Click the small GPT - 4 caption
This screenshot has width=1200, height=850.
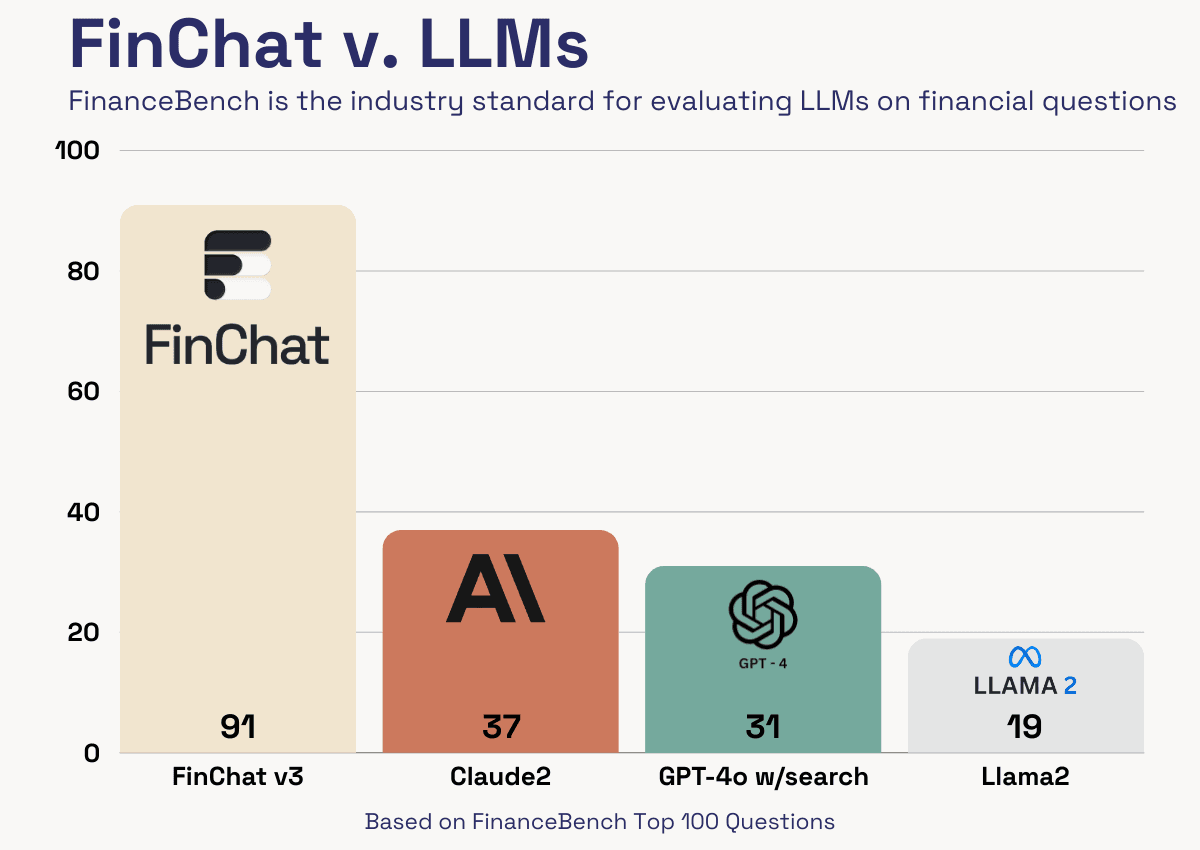click(763, 663)
